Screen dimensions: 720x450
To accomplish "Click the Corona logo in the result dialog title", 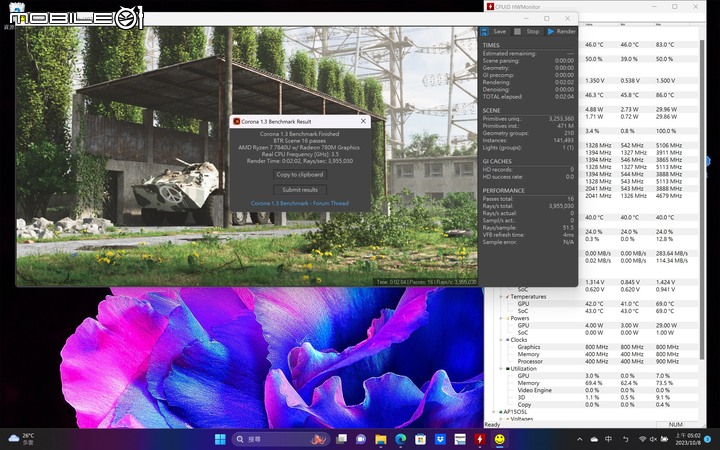I will pyautogui.click(x=236, y=121).
